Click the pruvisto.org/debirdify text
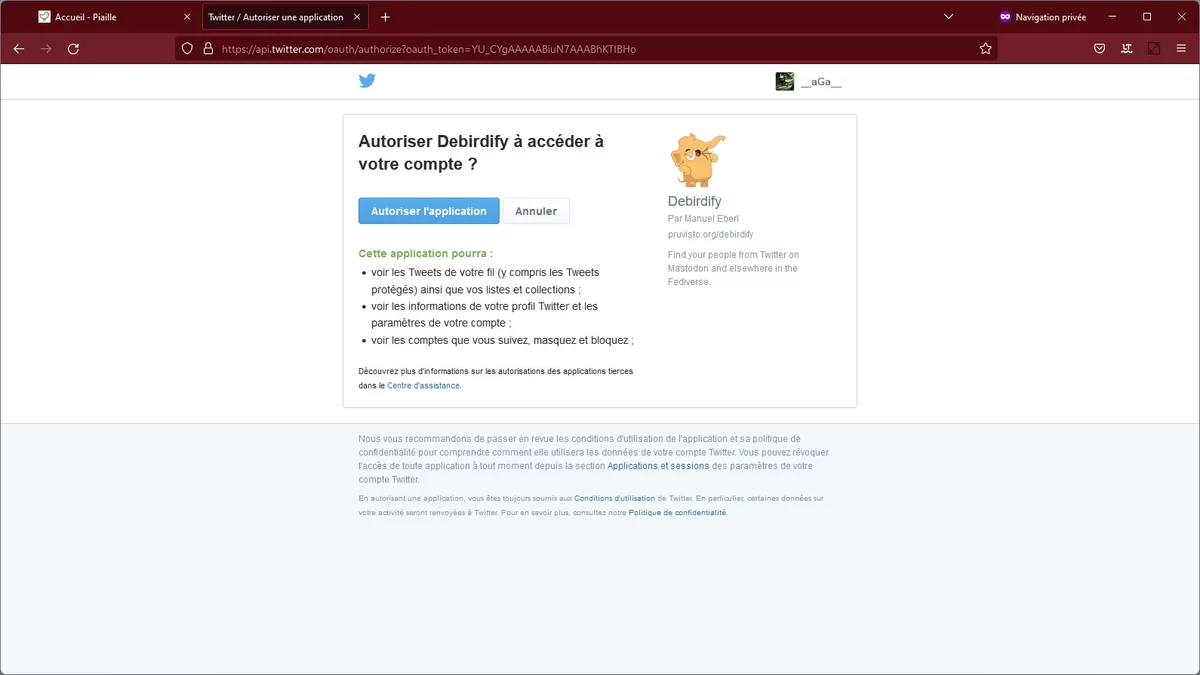 [x=710, y=234]
